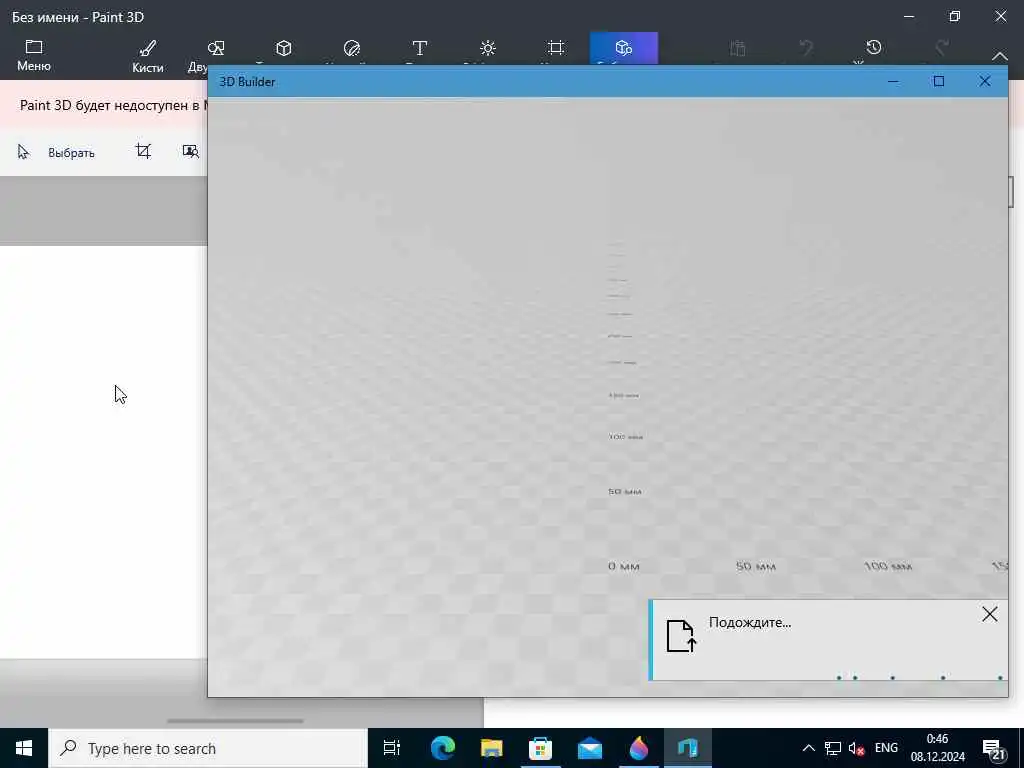Open network status in system tray
This screenshot has width=1024, height=768.
pyautogui.click(x=833, y=748)
